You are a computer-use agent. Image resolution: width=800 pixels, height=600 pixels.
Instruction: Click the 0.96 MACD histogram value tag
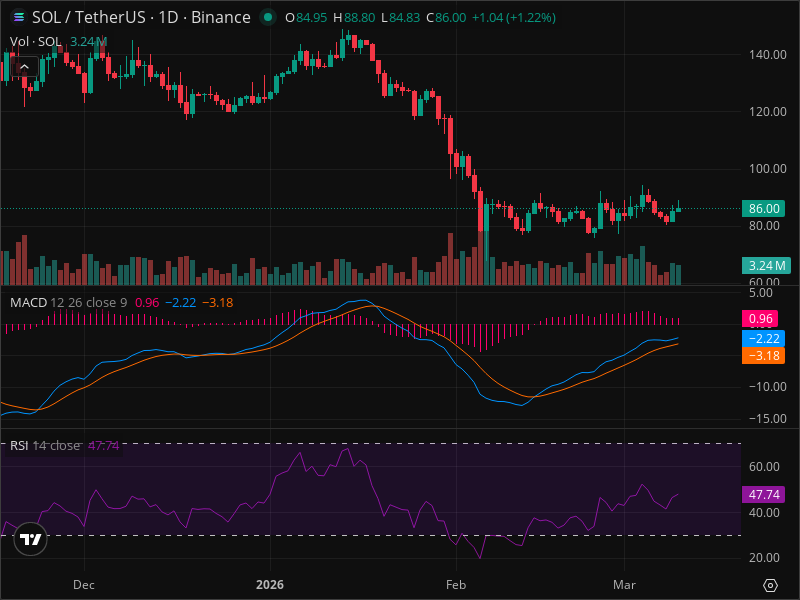(760, 319)
